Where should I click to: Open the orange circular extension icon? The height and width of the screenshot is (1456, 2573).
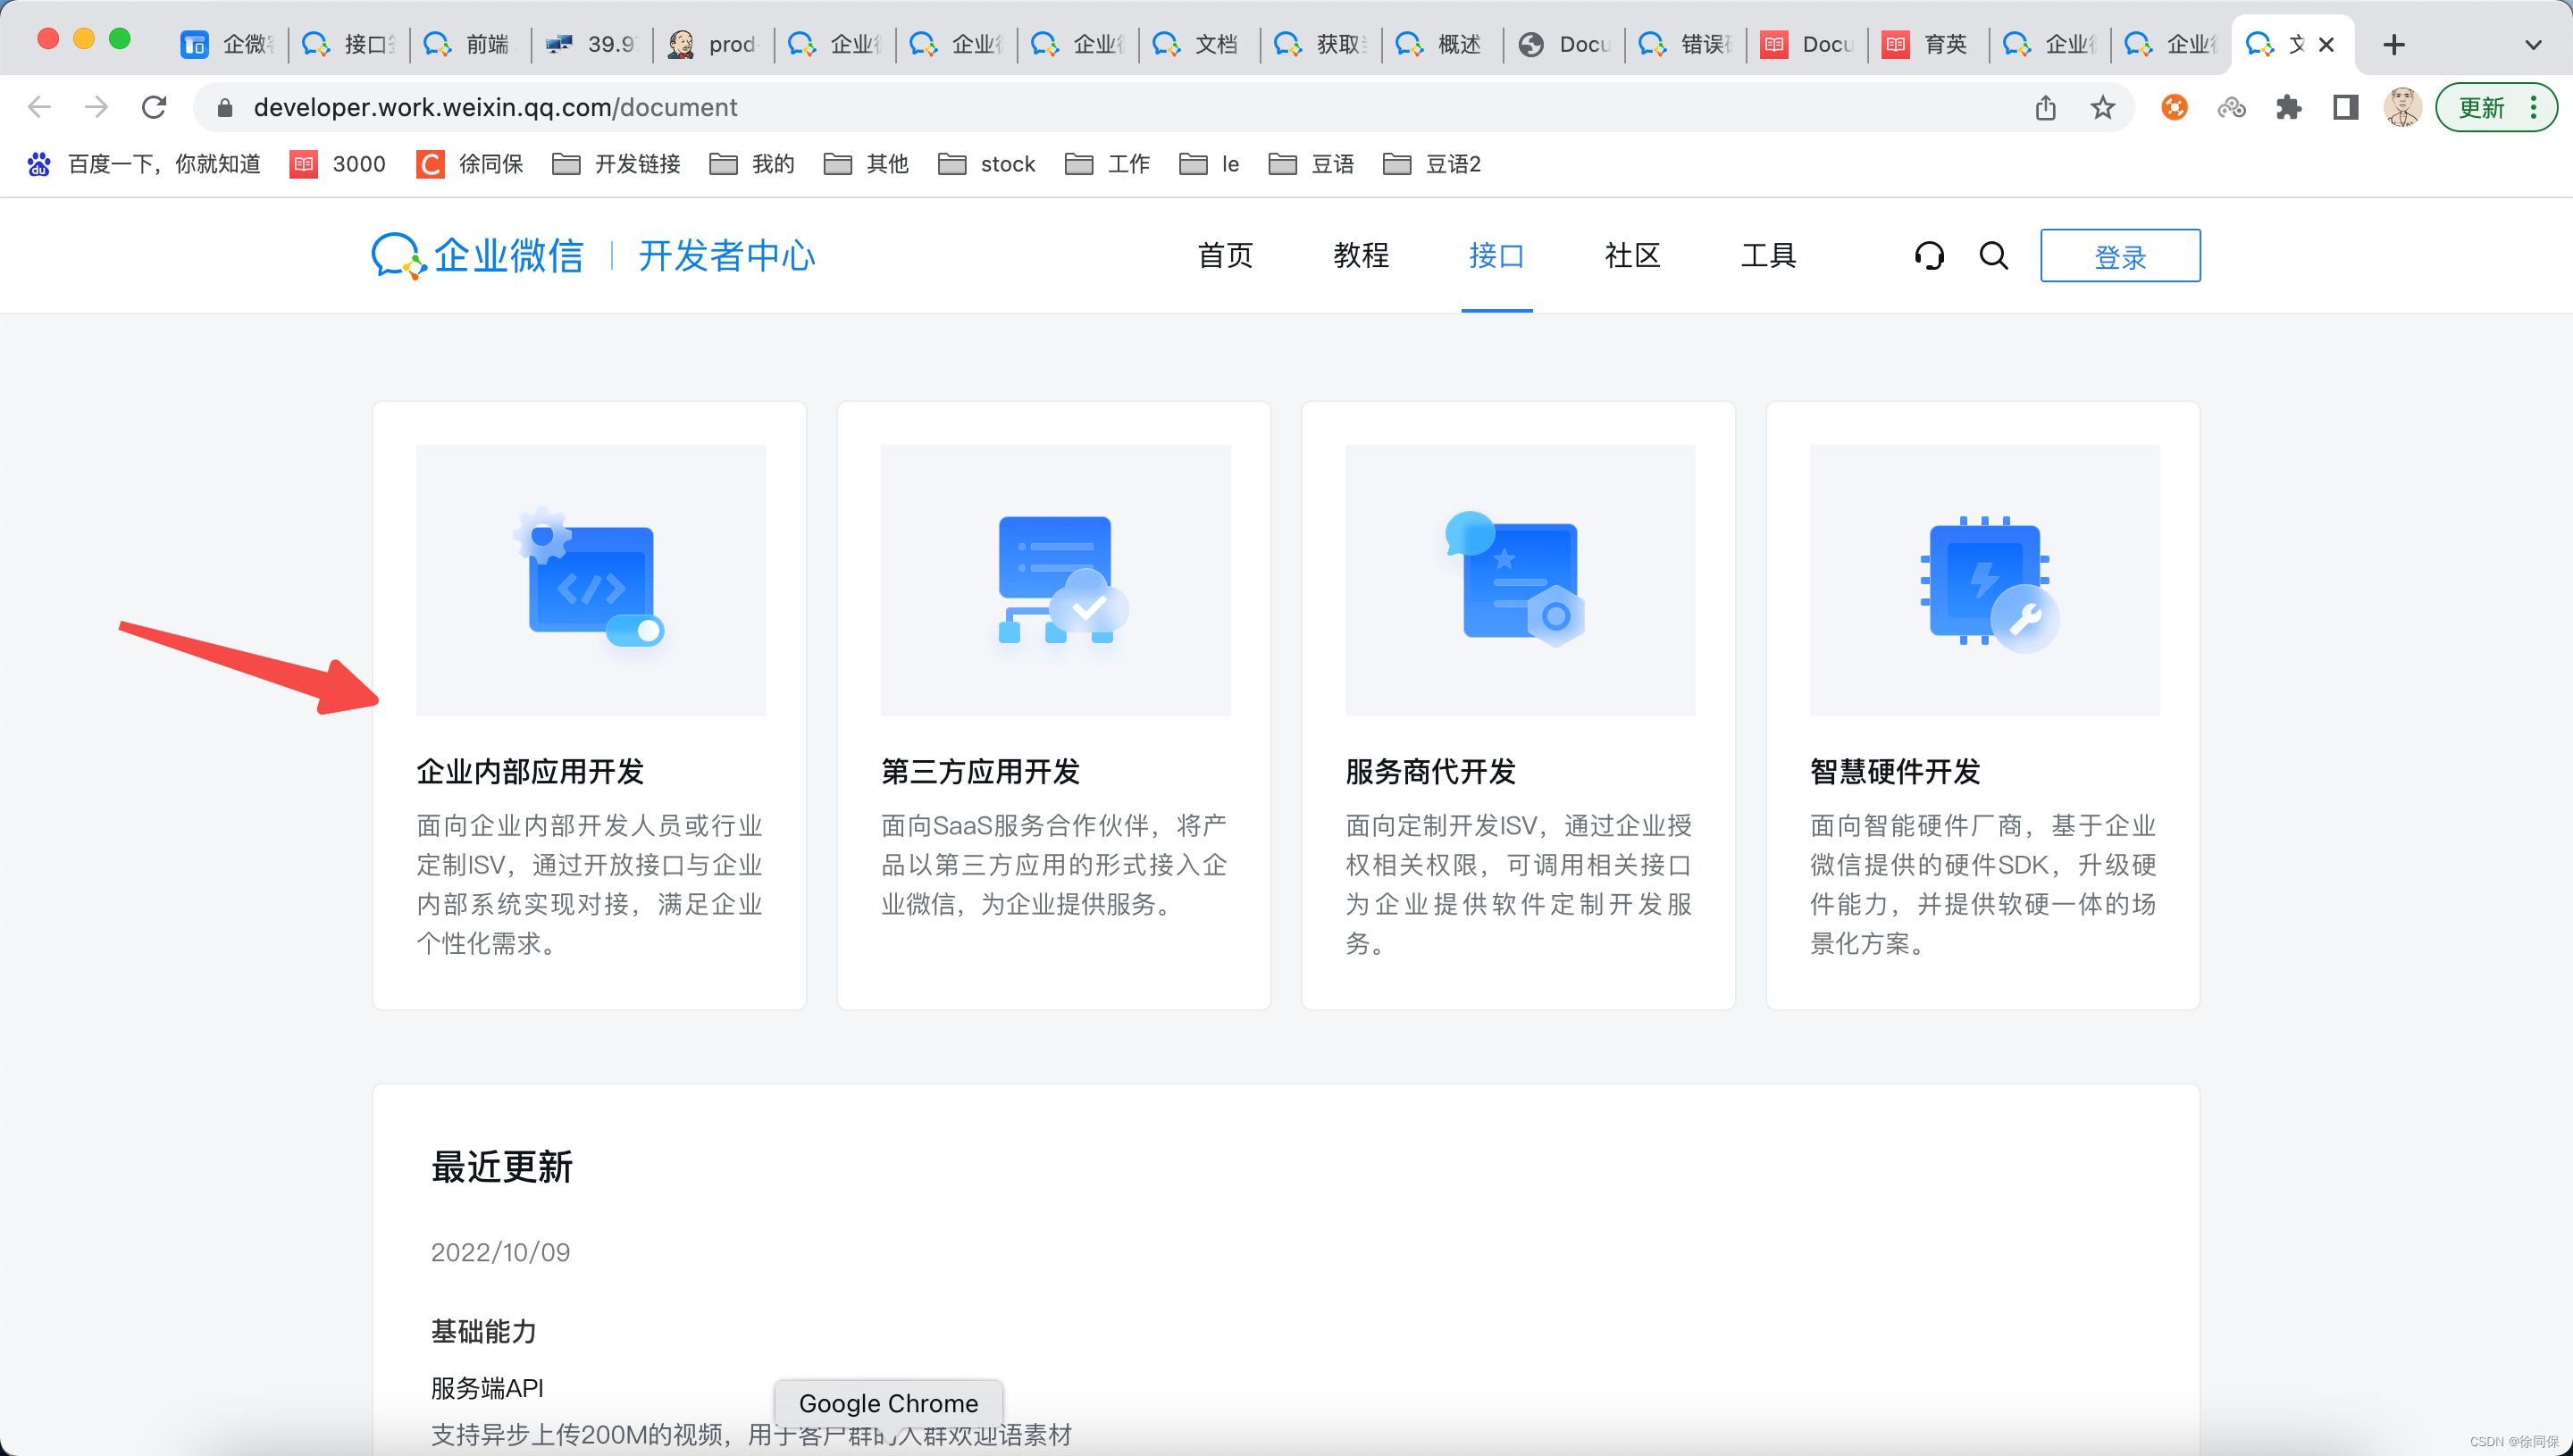(x=2174, y=107)
